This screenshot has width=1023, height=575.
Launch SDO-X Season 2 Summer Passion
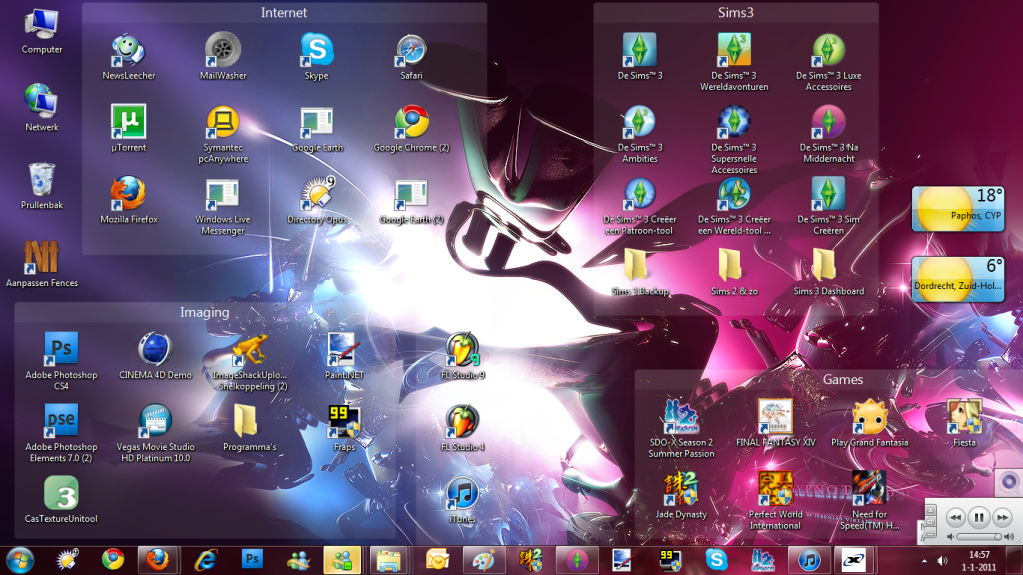(x=681, y=428)
